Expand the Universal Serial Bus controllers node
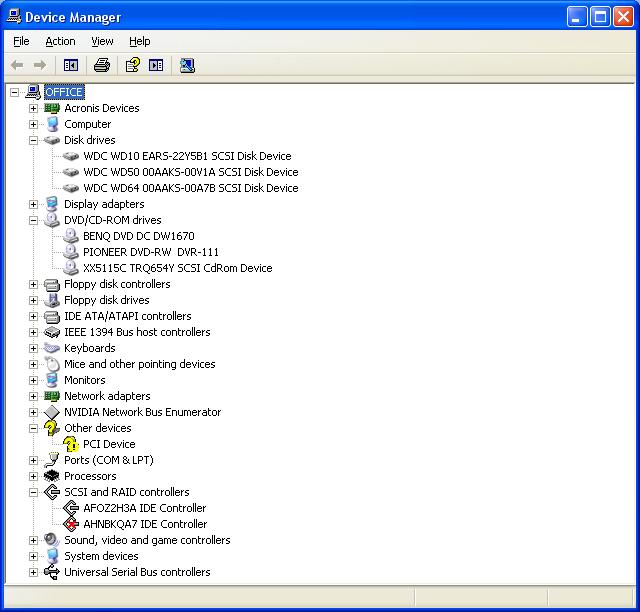640x612 pixels. [33, 572]
